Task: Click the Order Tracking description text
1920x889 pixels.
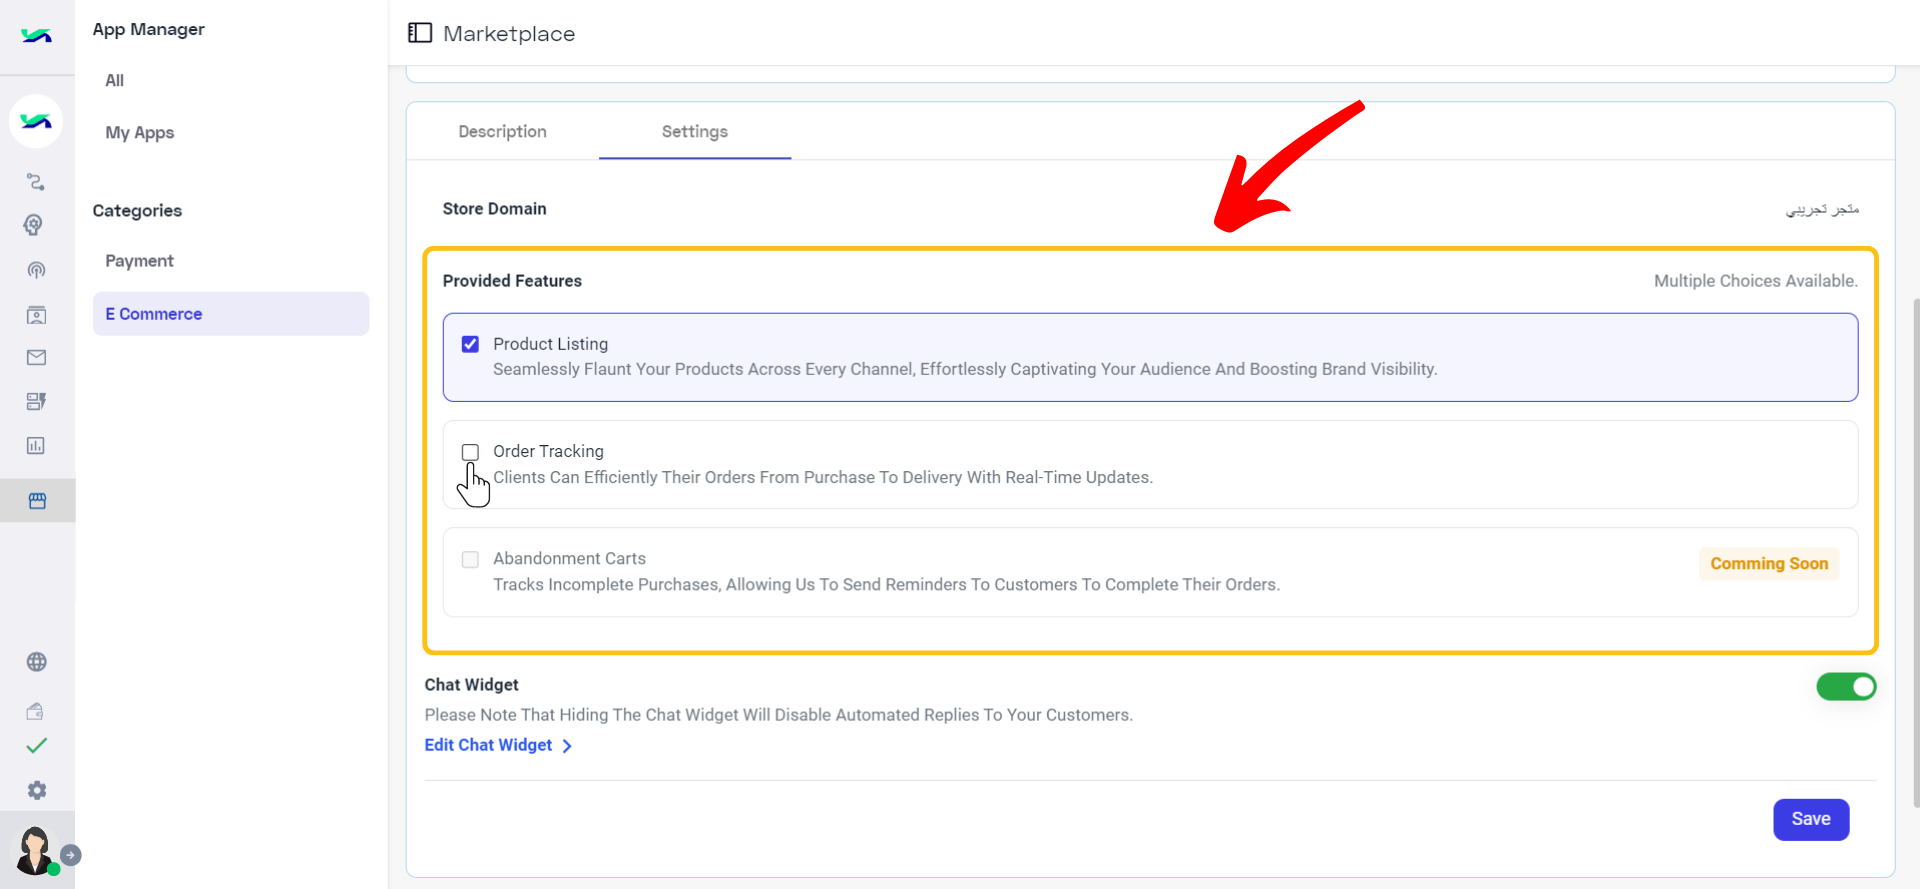Action: [823, 478]
